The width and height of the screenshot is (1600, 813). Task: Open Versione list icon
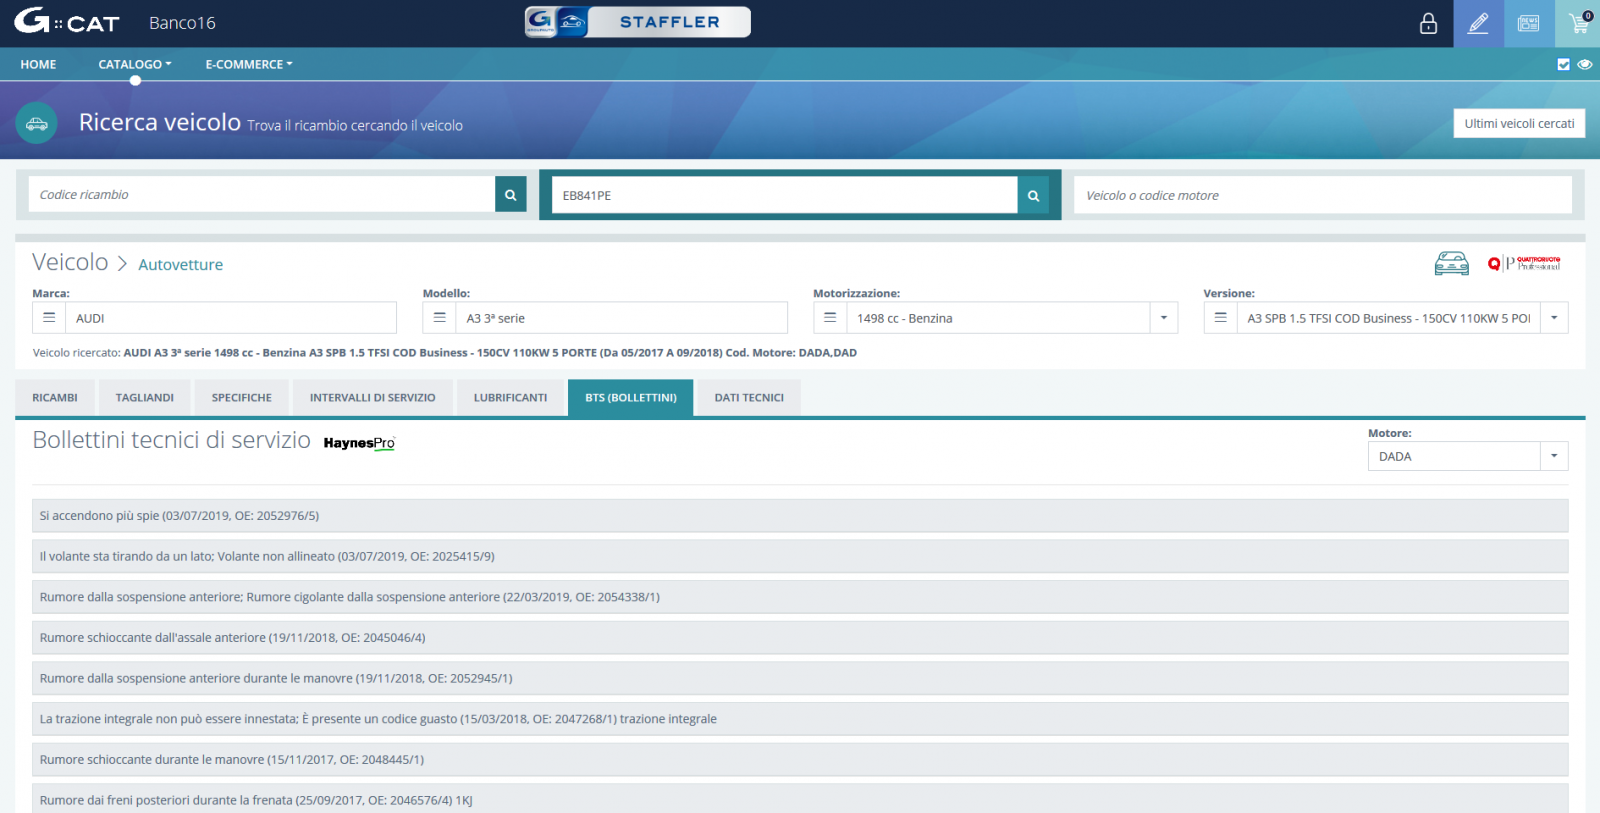(x=1220, y=318)
